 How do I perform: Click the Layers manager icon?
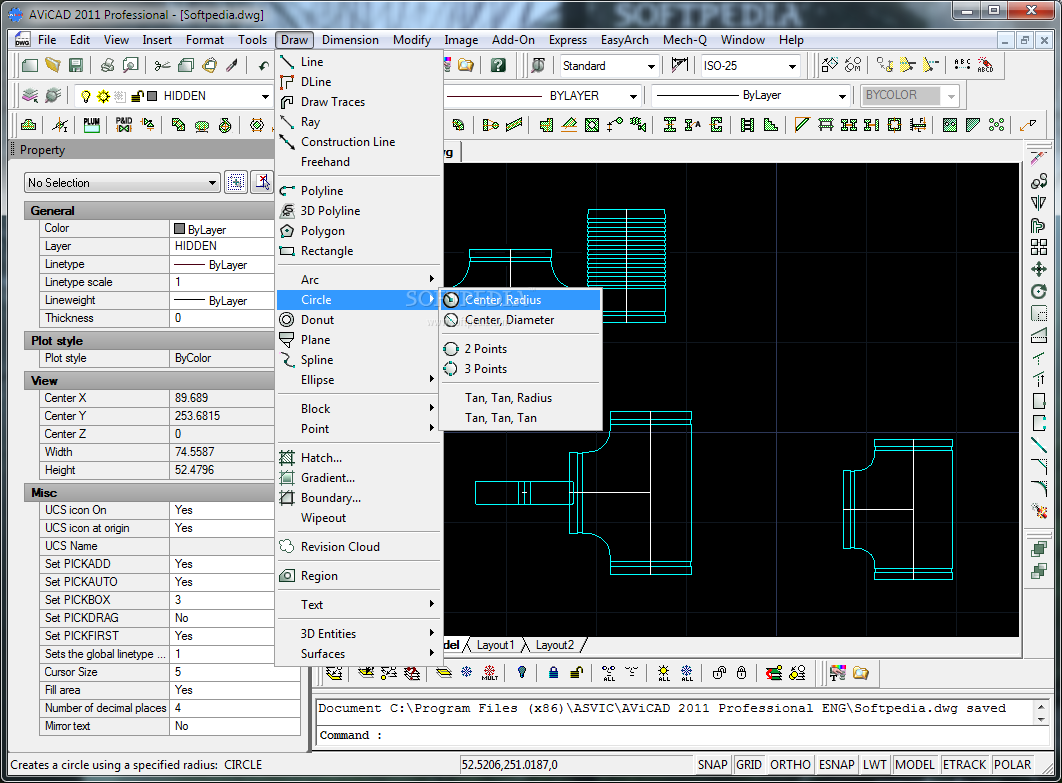[x=29, y=96]
